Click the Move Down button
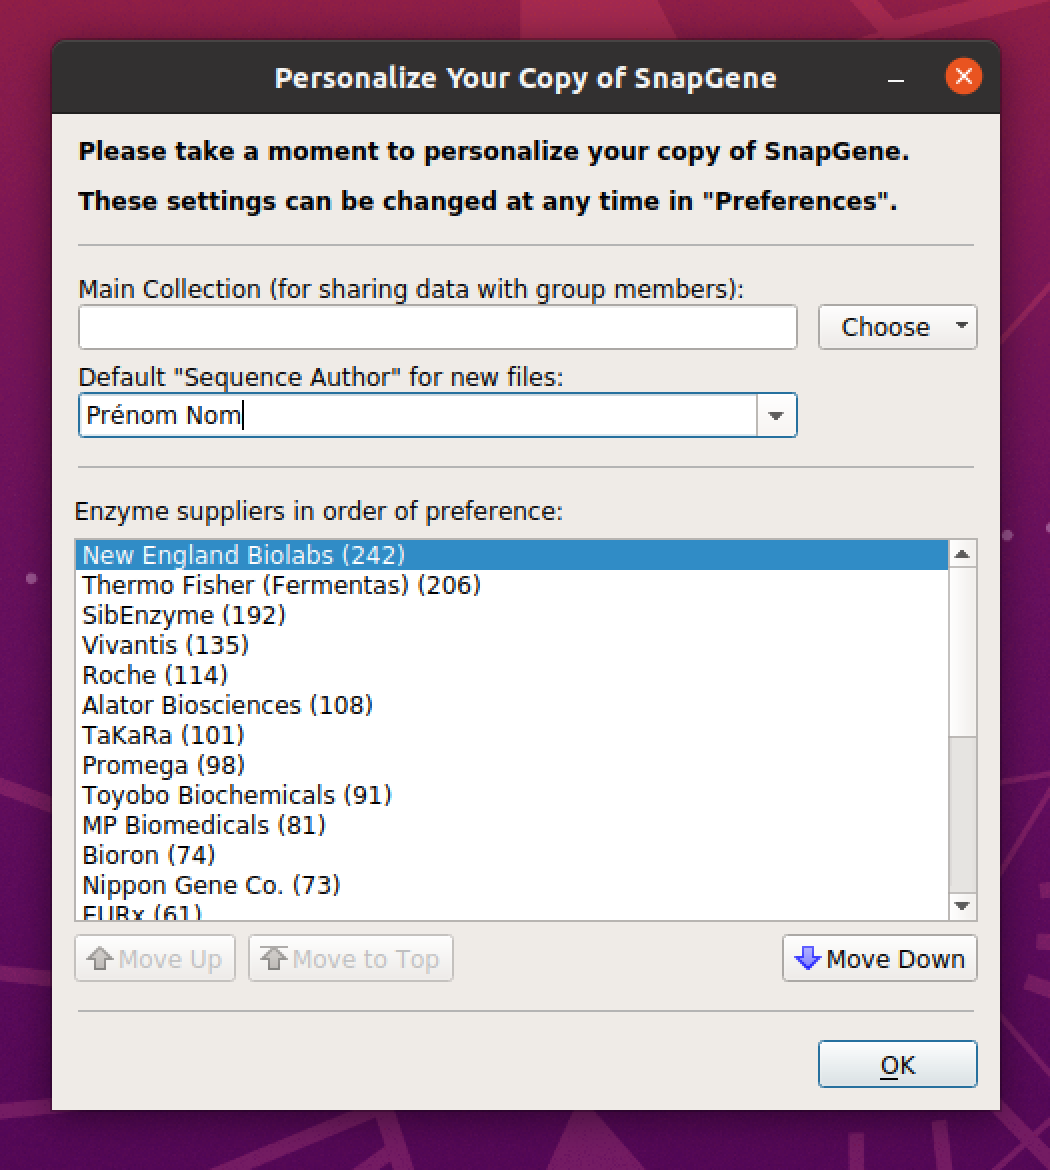Image resolution: width=1050 pixels, height=1170 pixels. (x=879, y=959)
